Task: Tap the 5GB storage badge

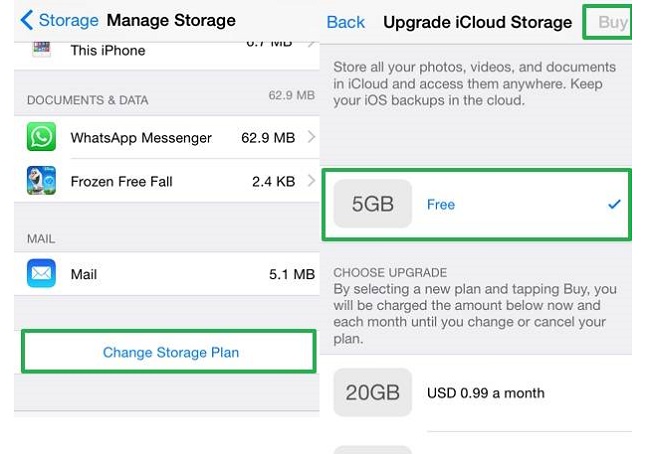Action: tap(372, 204)
